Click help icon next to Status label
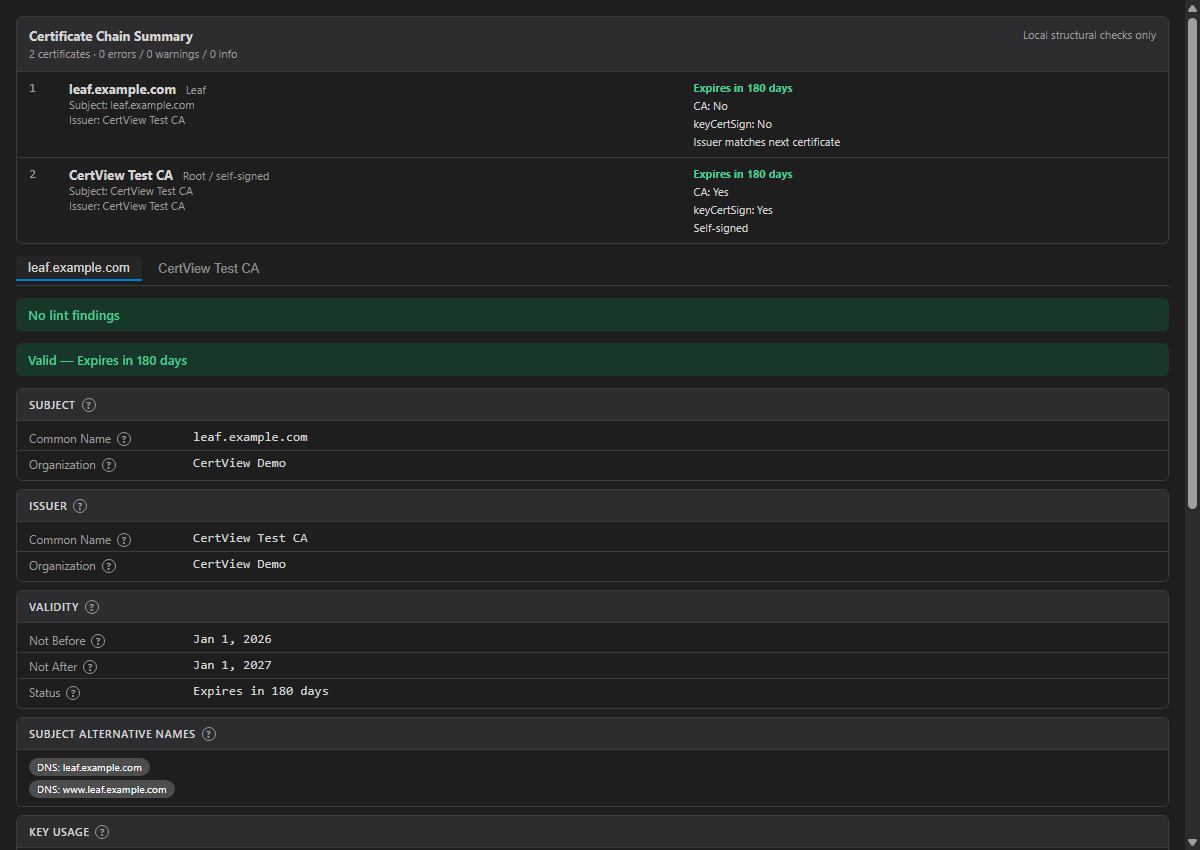Image resolution: width=1200 pixels, height=850 pixels. [x=73, y=693]
